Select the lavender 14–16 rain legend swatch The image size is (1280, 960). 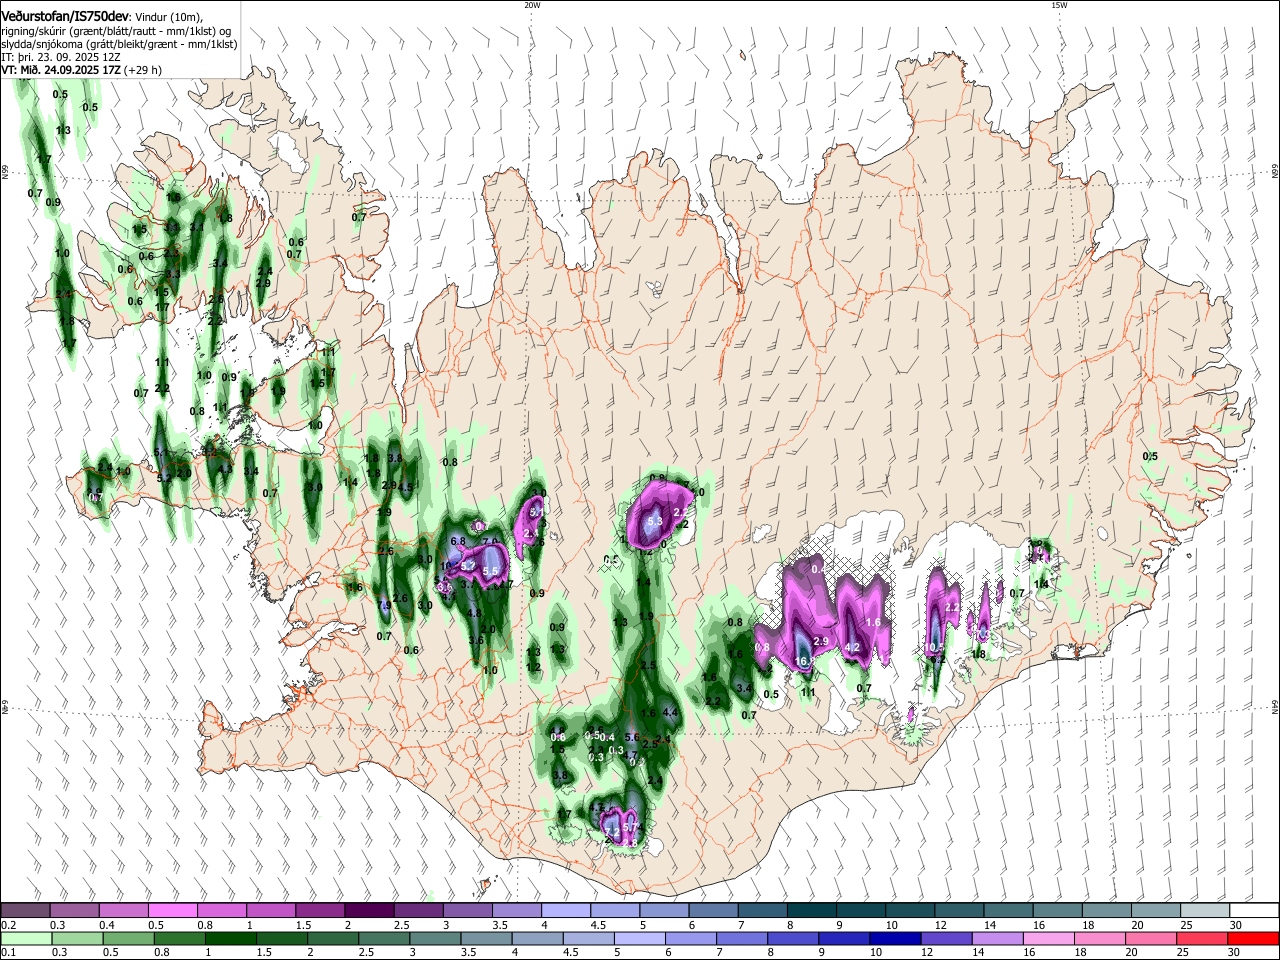pos(998,938)
